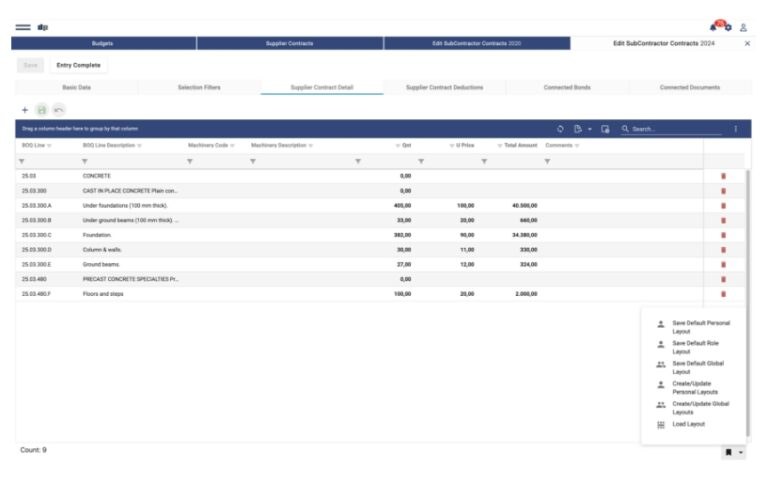Delete the 25.03.300 cast in place row
Viewport: 768px width, 483px height.
(723, 191)
